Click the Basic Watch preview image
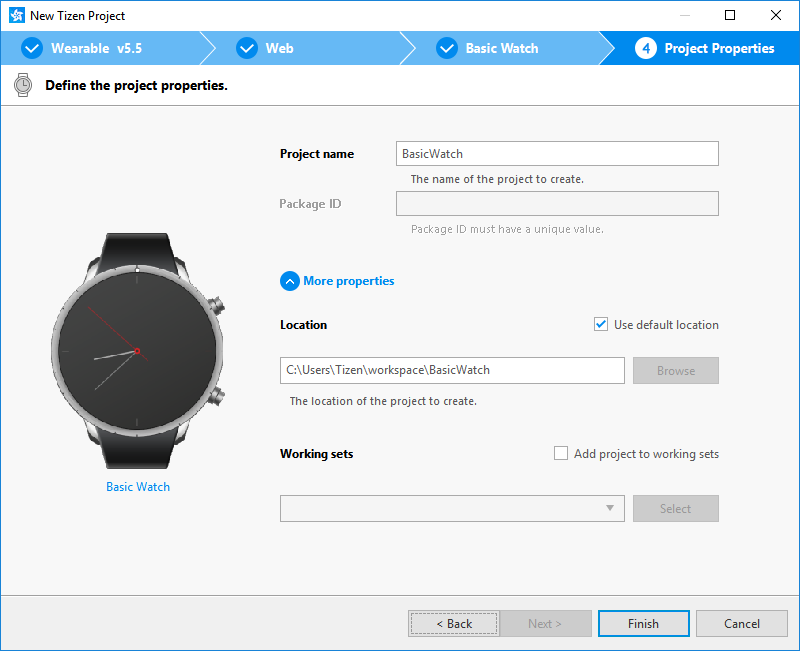800x651 pixels. [137, 351]
